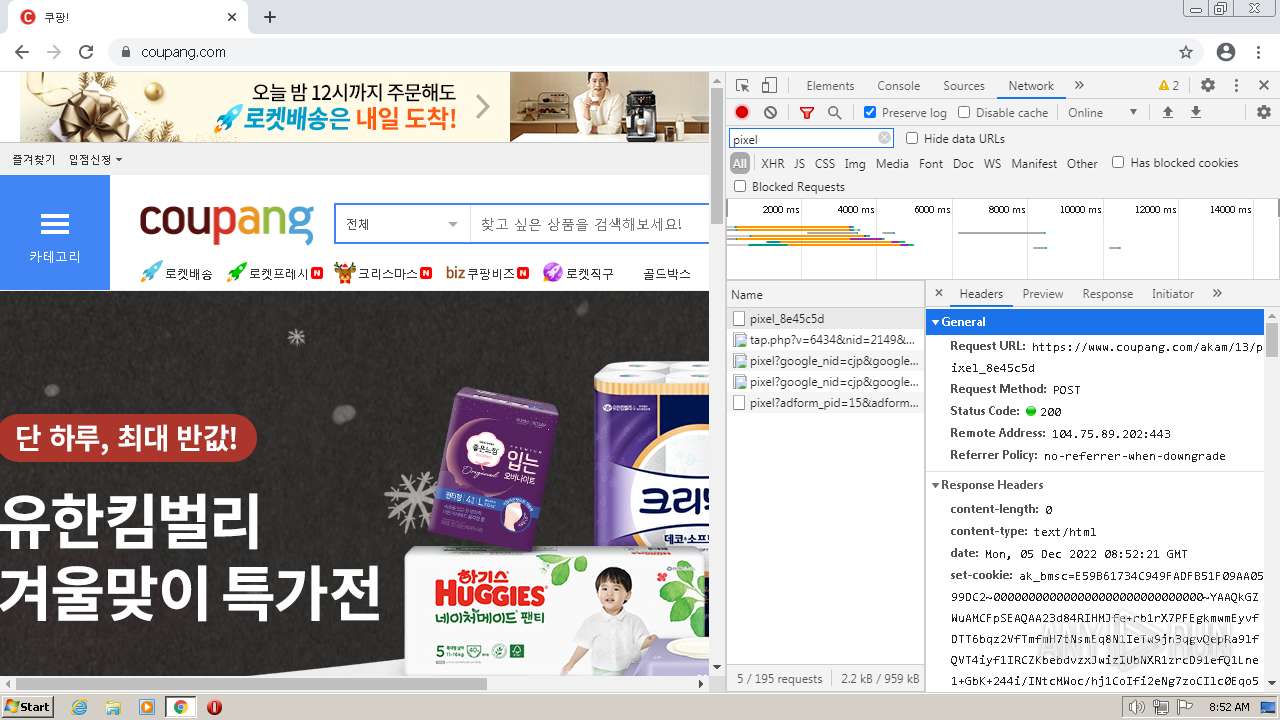Filter requests by JS
1280x720 pixels.
(x=799, y=164)
